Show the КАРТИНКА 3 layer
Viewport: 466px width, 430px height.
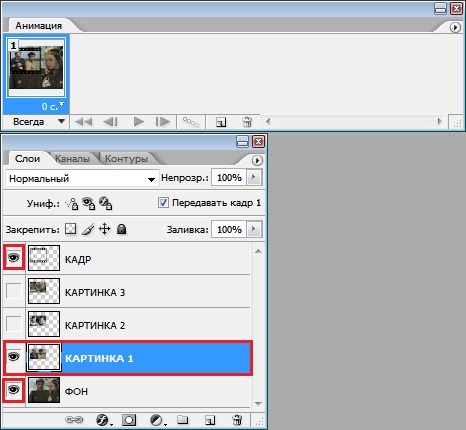pyautogui.click(x=14, y=291)
